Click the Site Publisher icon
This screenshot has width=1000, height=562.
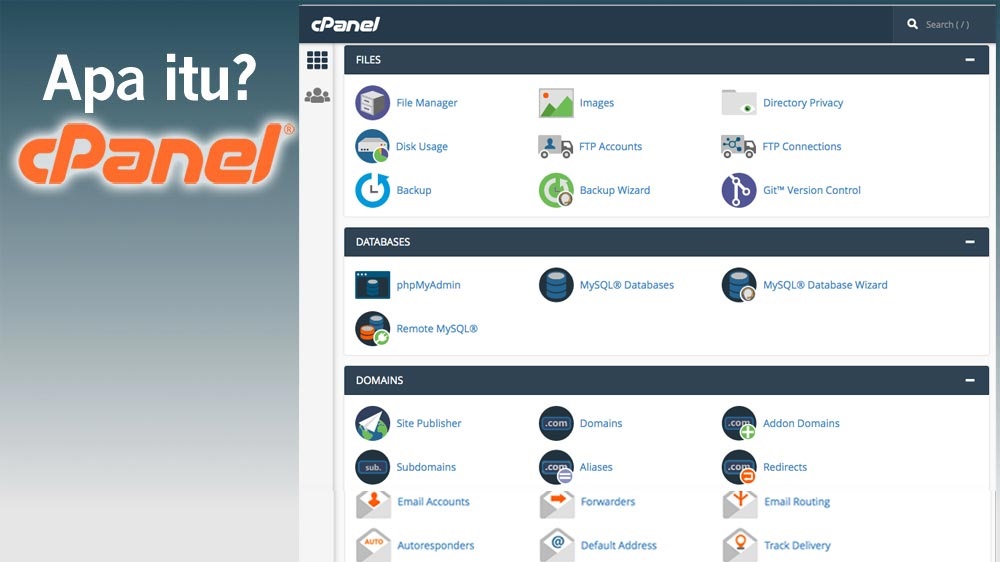372,424
